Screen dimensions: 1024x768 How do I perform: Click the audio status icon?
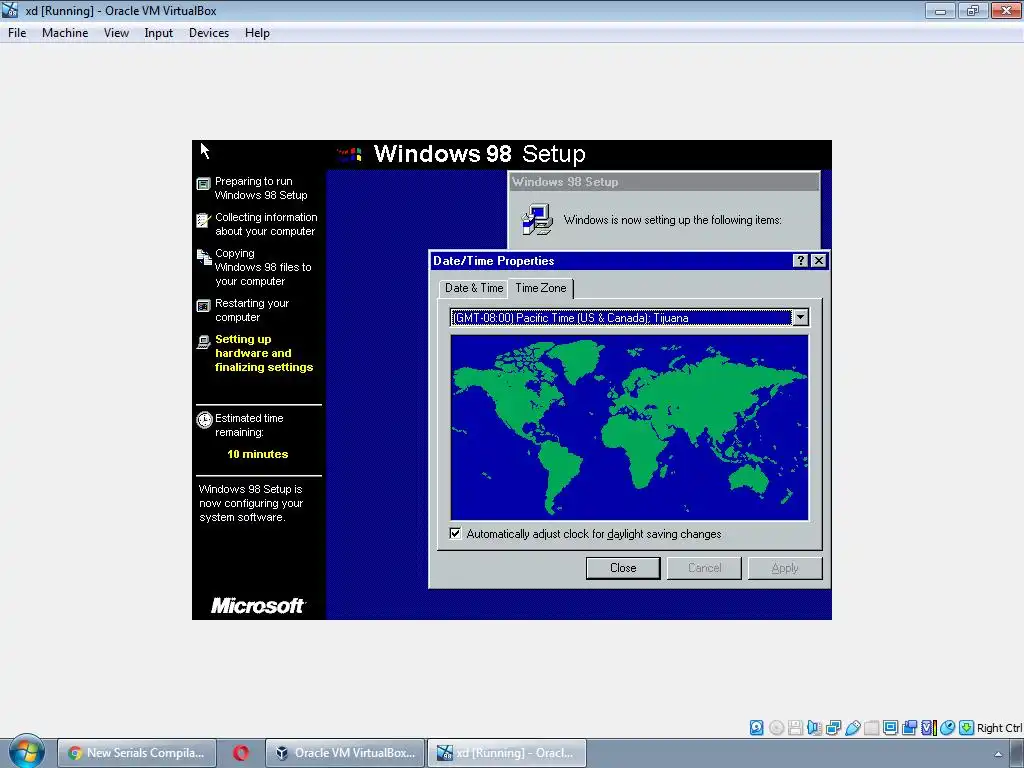[814, 728]
